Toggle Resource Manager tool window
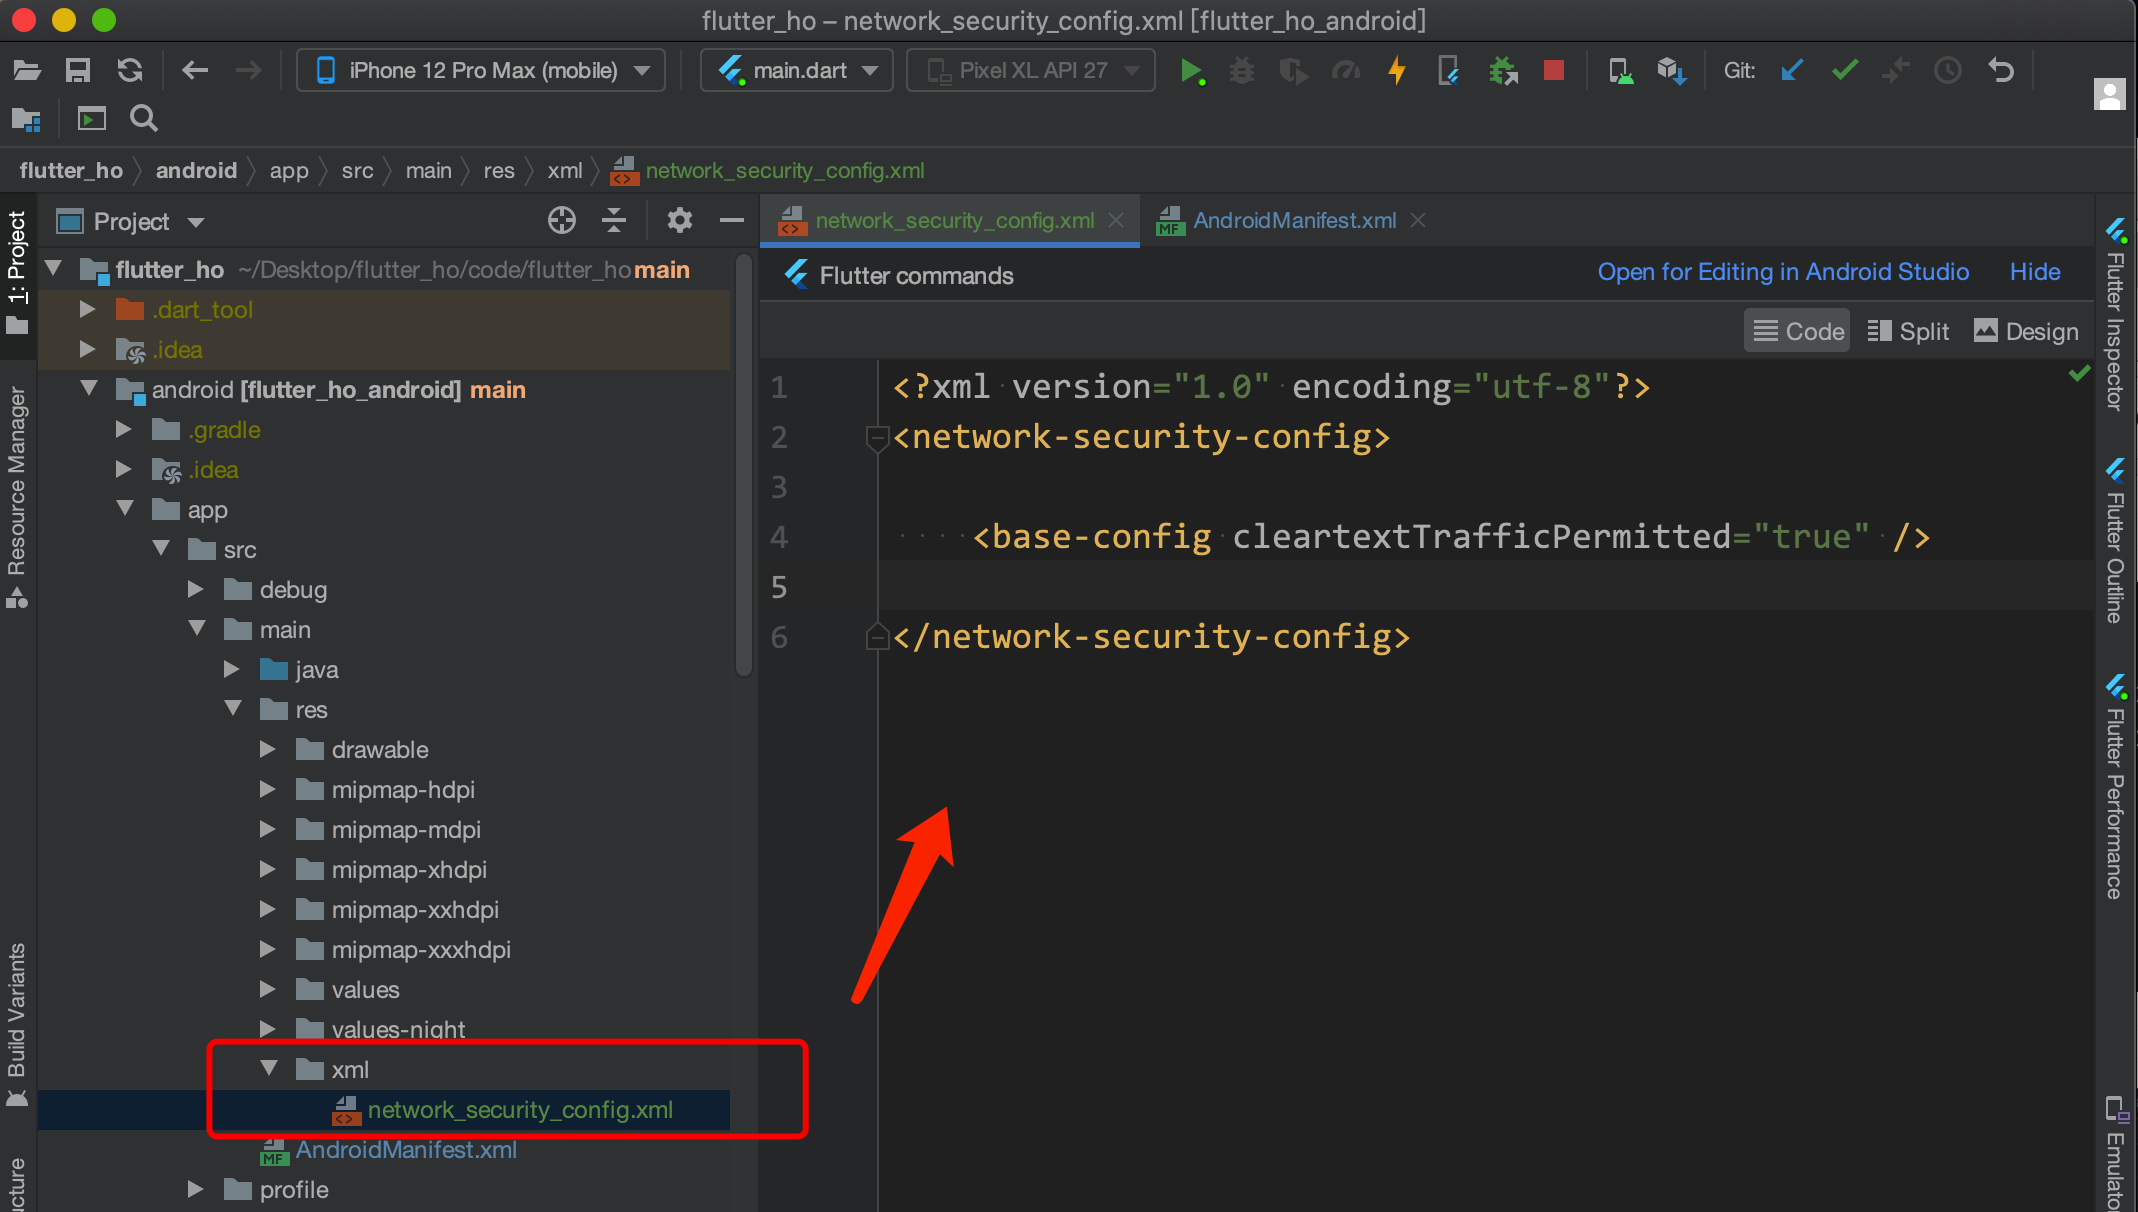 click(x=17, y=497)
